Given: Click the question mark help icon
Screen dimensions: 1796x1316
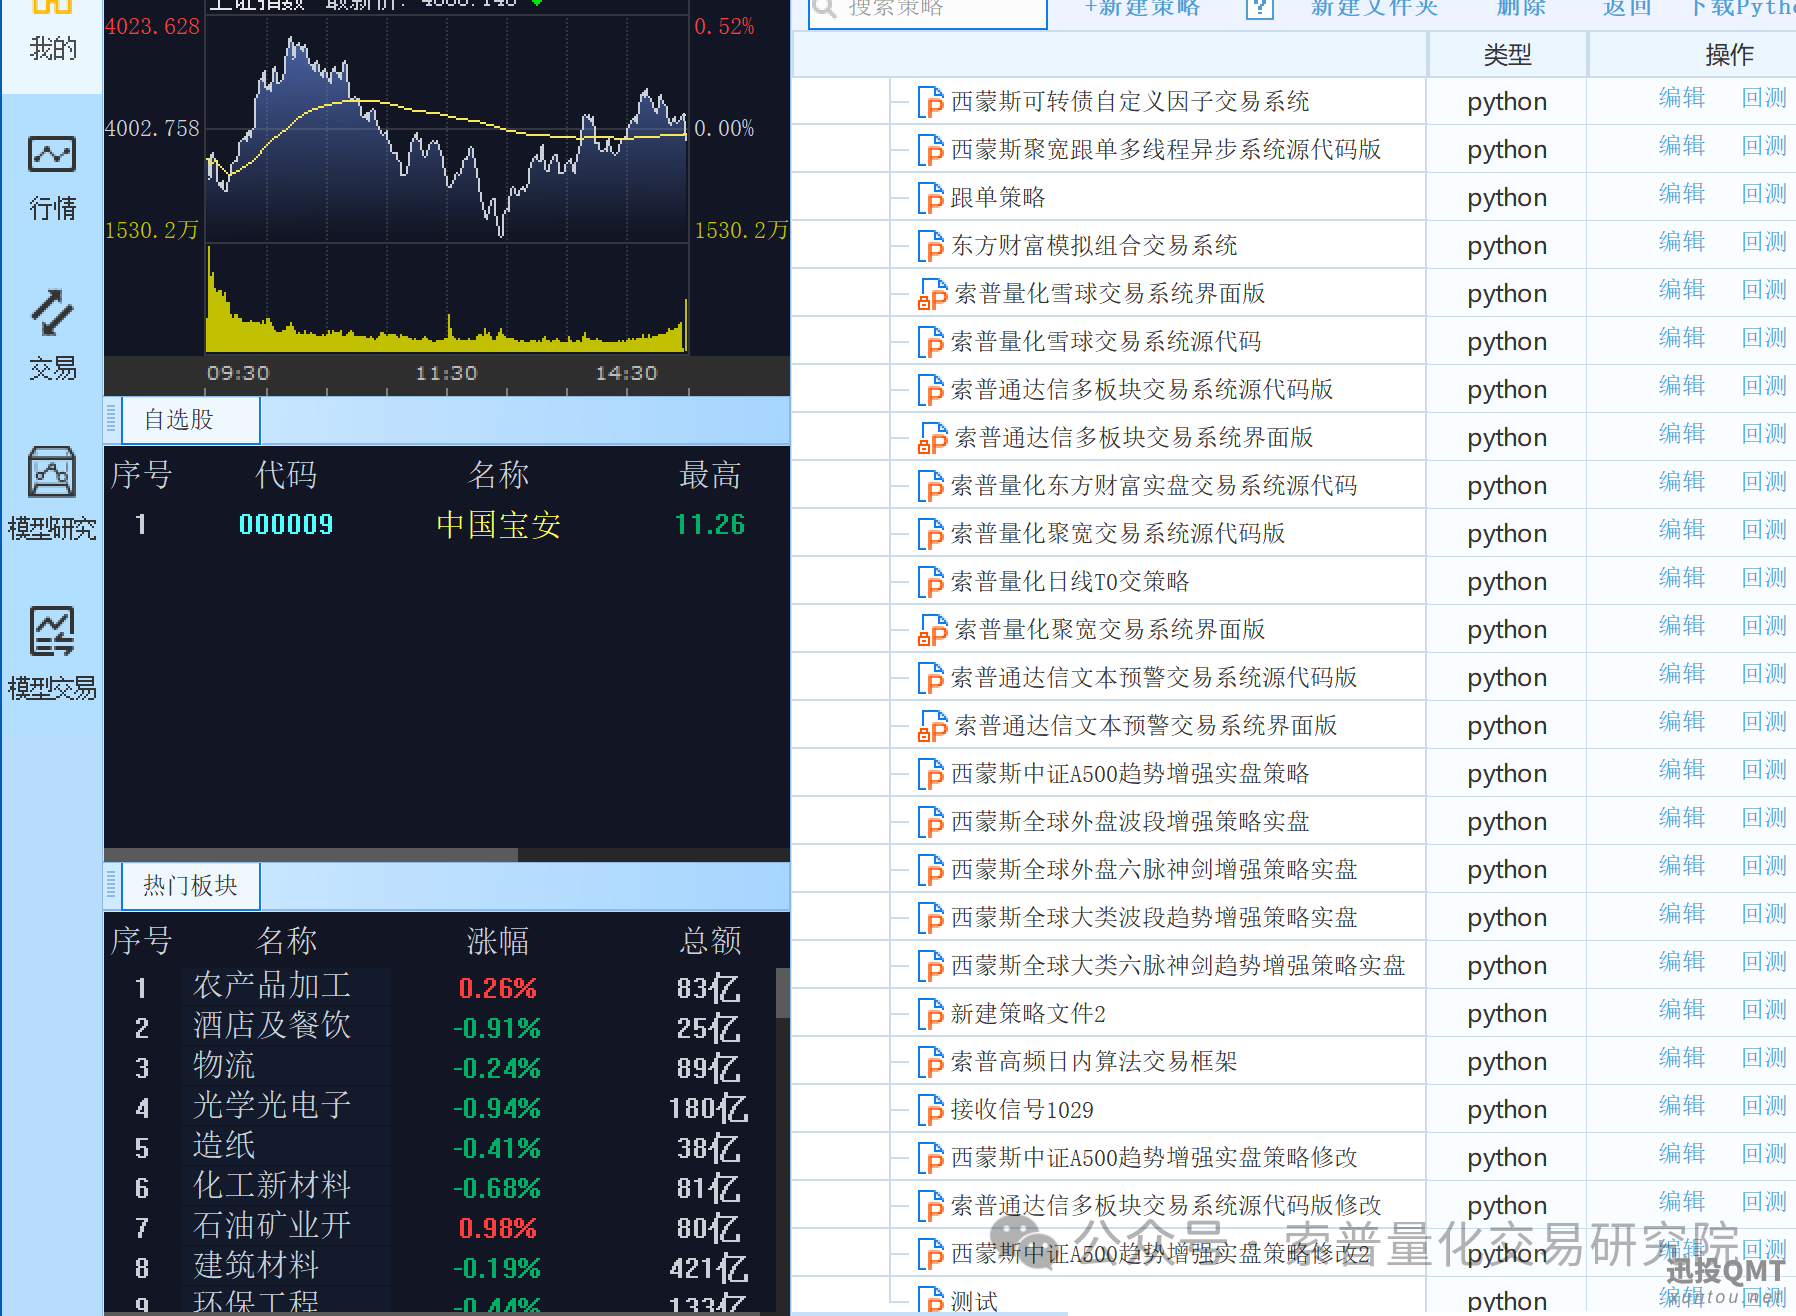Looking at the screenshot, I should pos(1259,9).
